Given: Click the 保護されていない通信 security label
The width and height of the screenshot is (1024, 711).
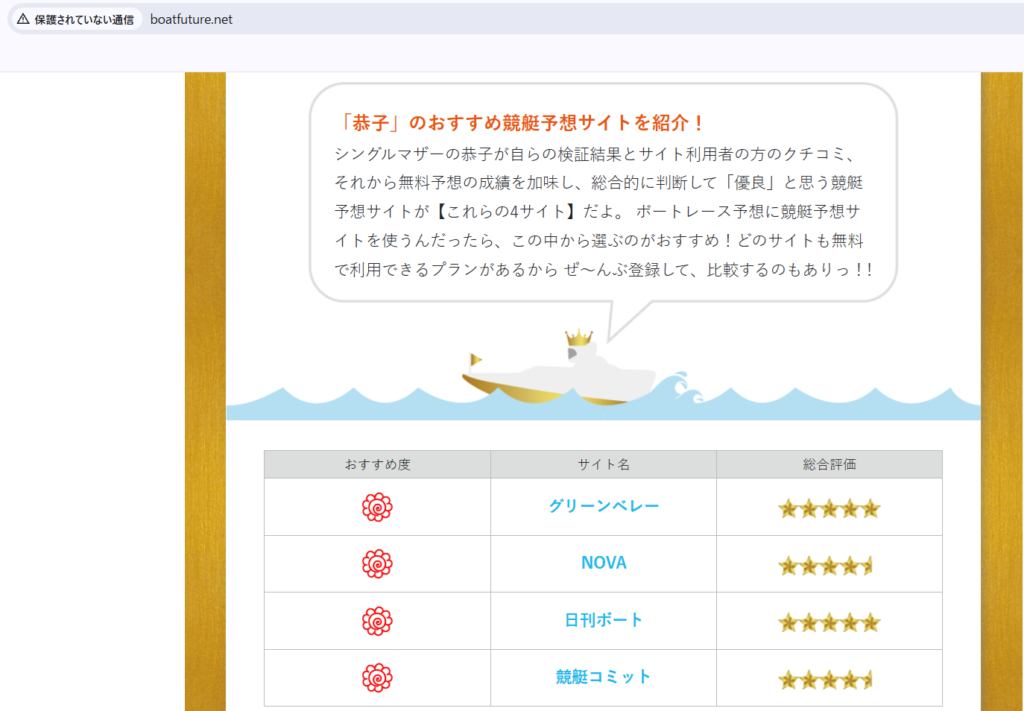Looking at the screenshot, I should [84, 20].
